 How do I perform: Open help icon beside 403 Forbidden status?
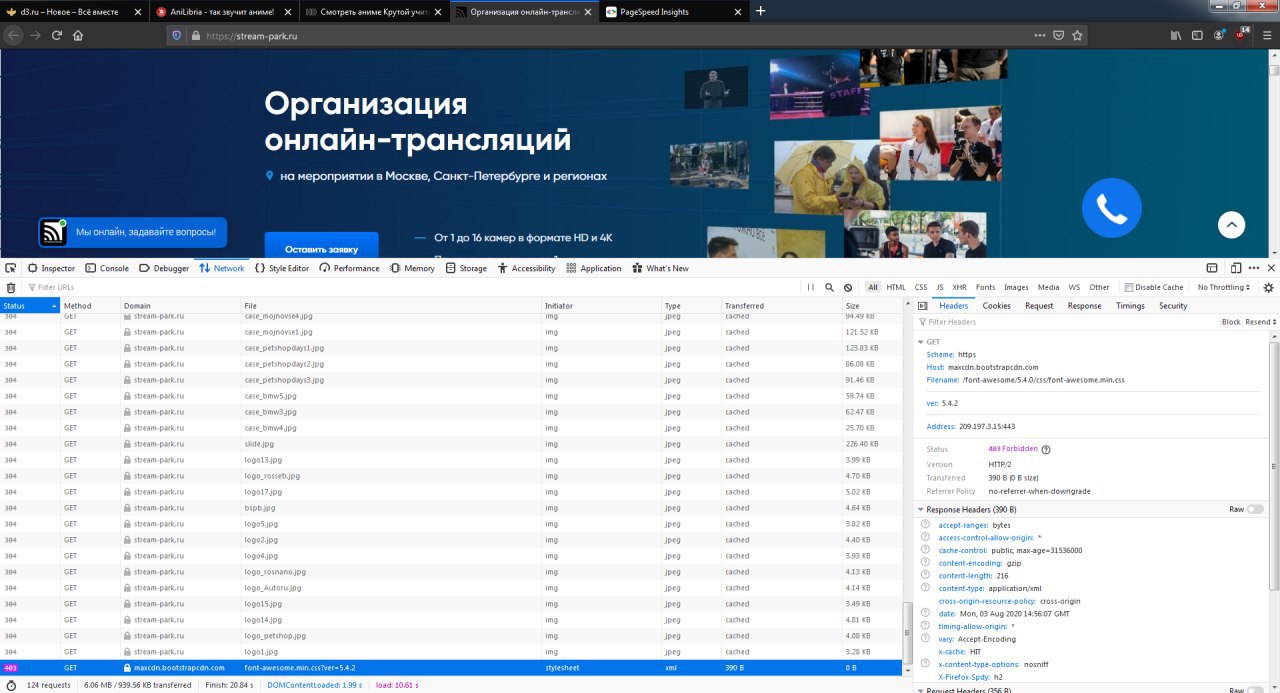pyautogui.click(x=1046, y=449)
